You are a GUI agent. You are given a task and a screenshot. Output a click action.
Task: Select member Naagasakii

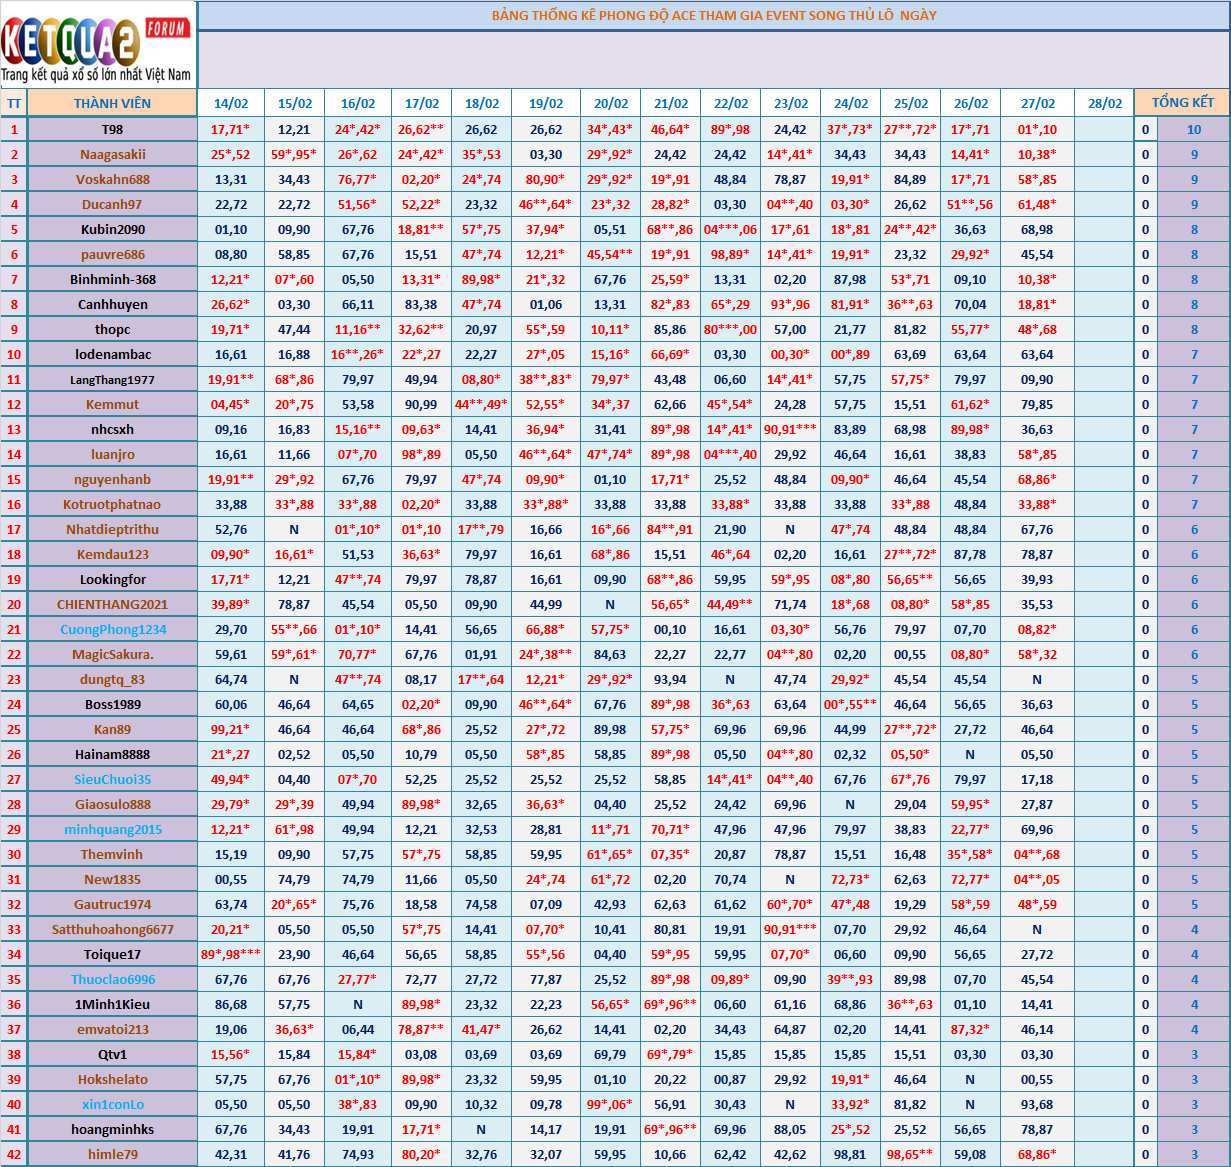(112, 154)
